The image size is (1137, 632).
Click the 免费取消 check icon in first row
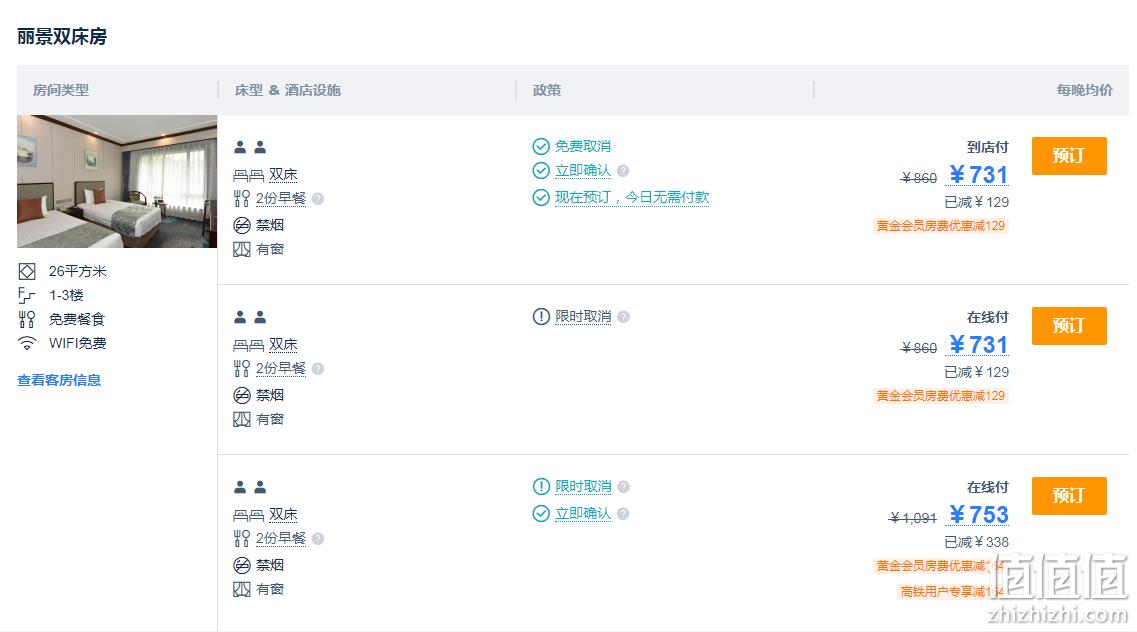click(x=541, y=146)
